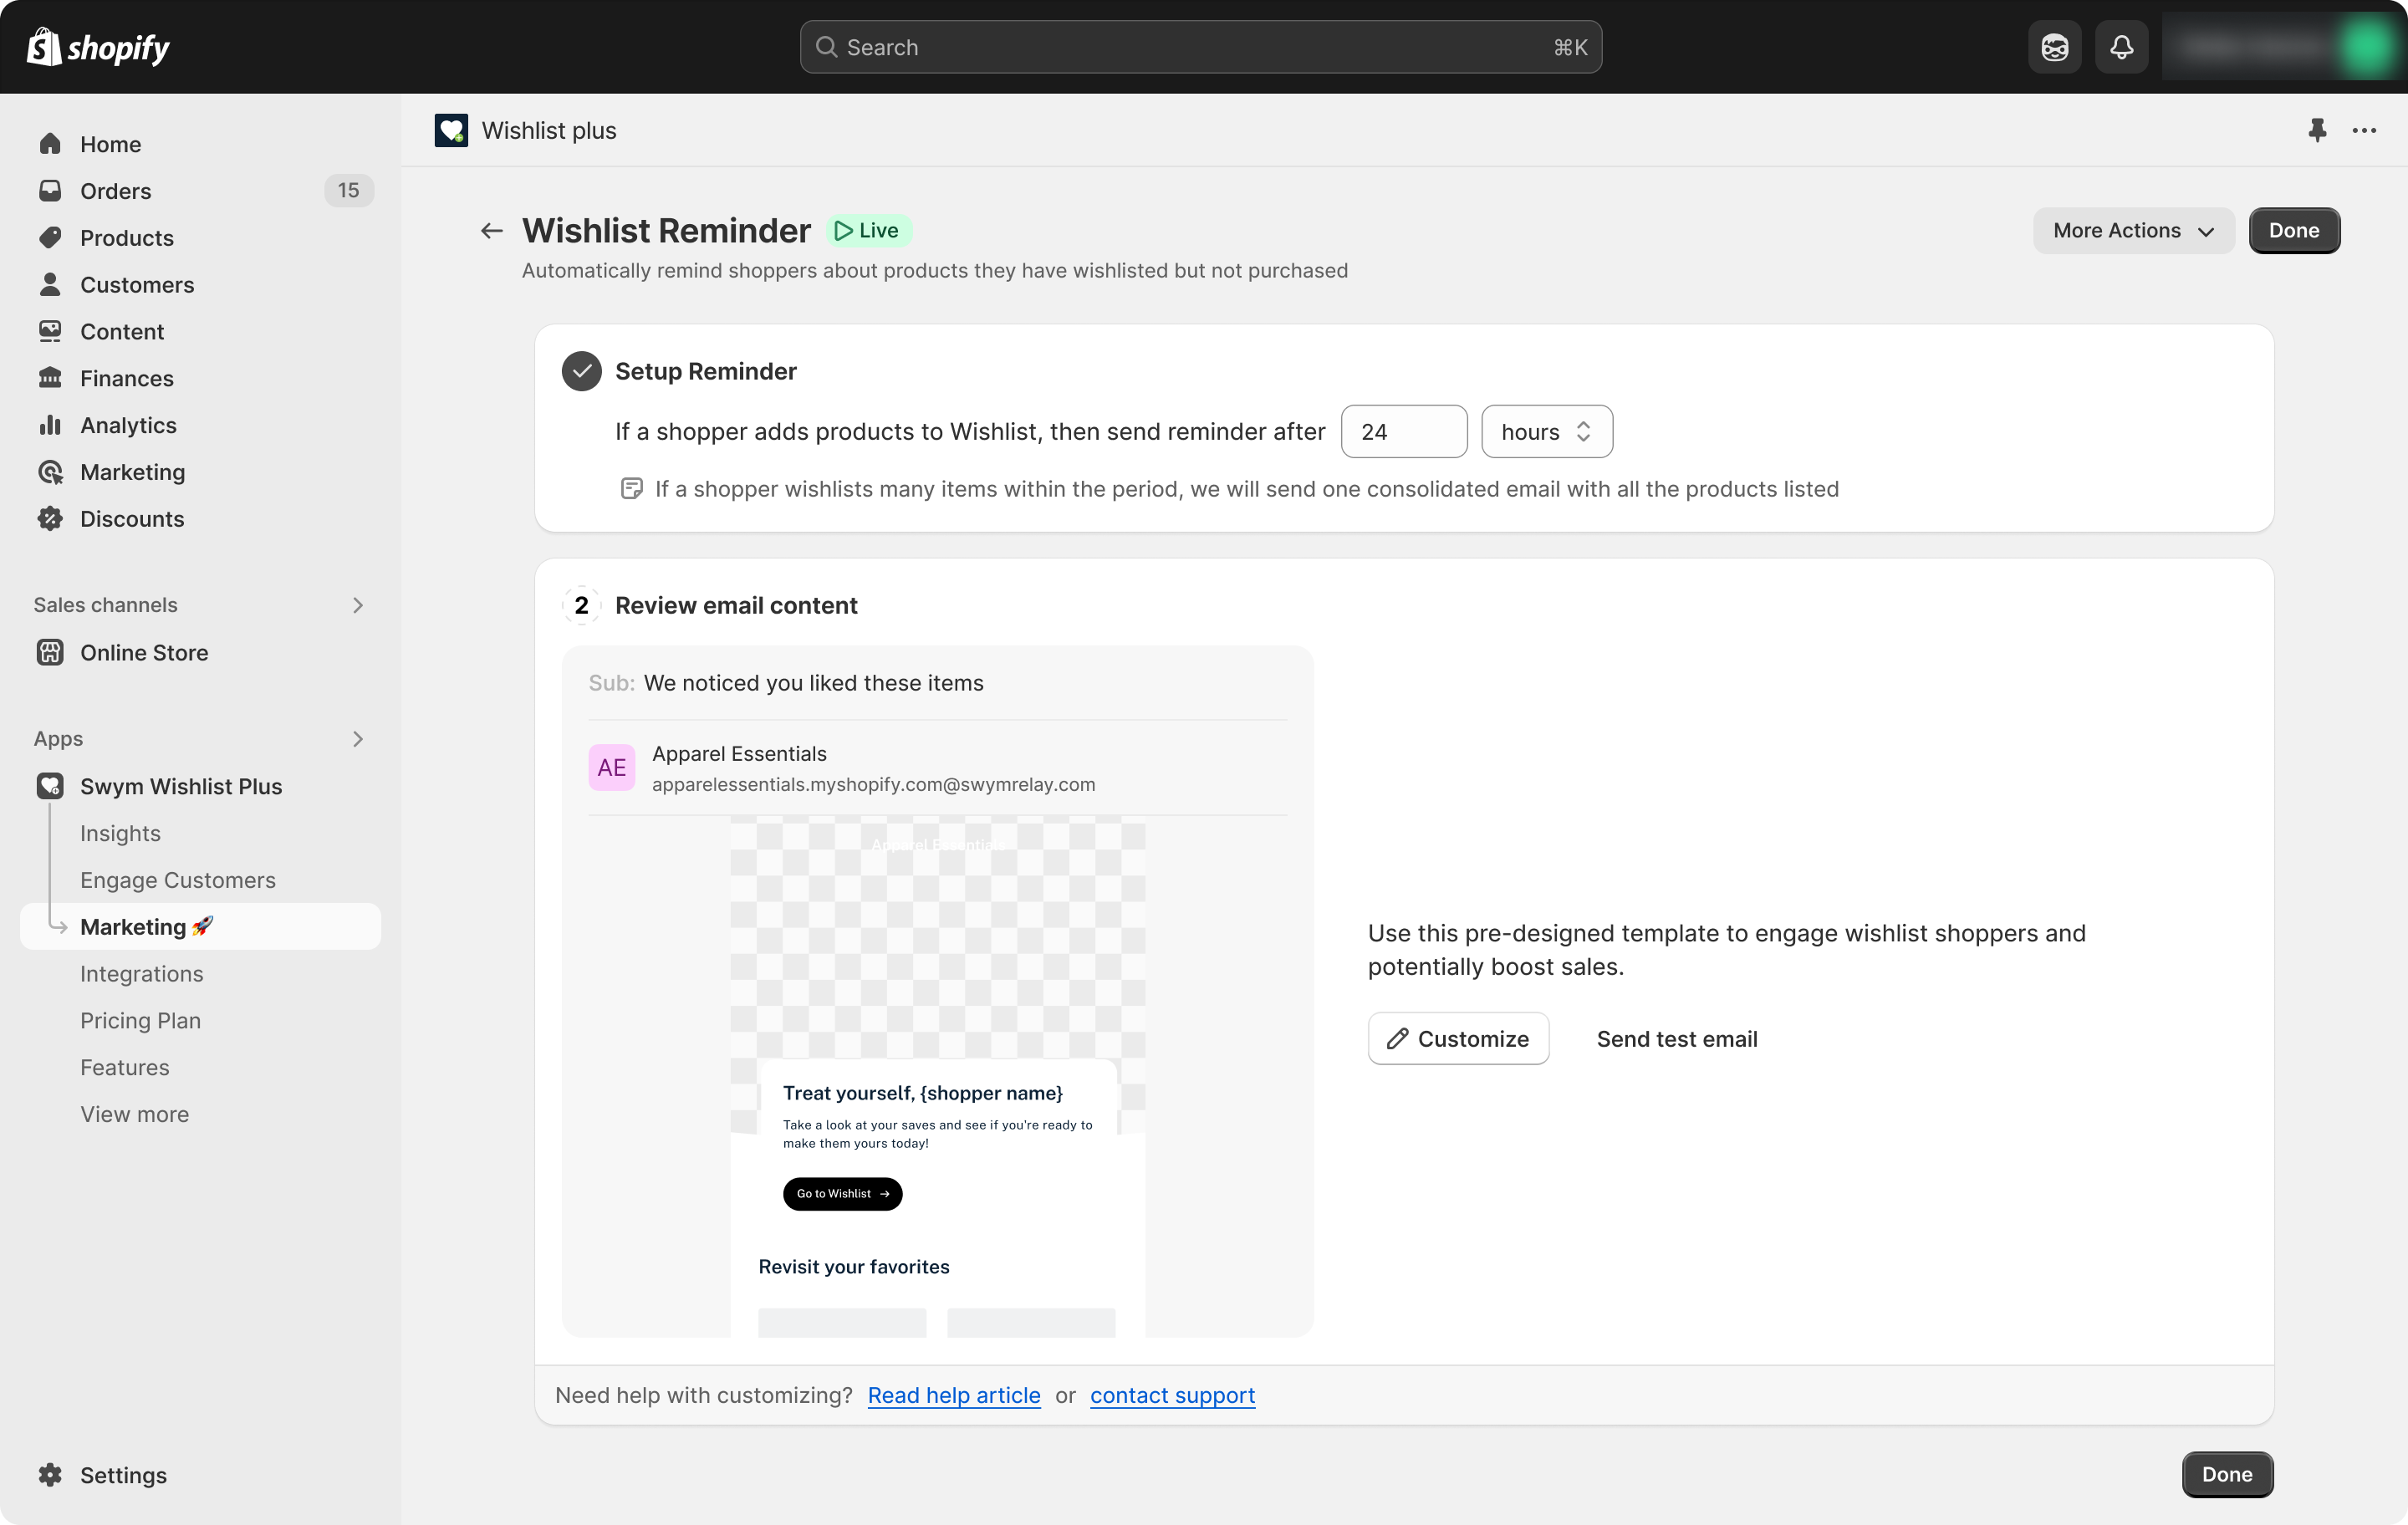Pin the Wishlist plus app
Viewport: 2408px width, 1525px height.
(x=2316, y=130)
